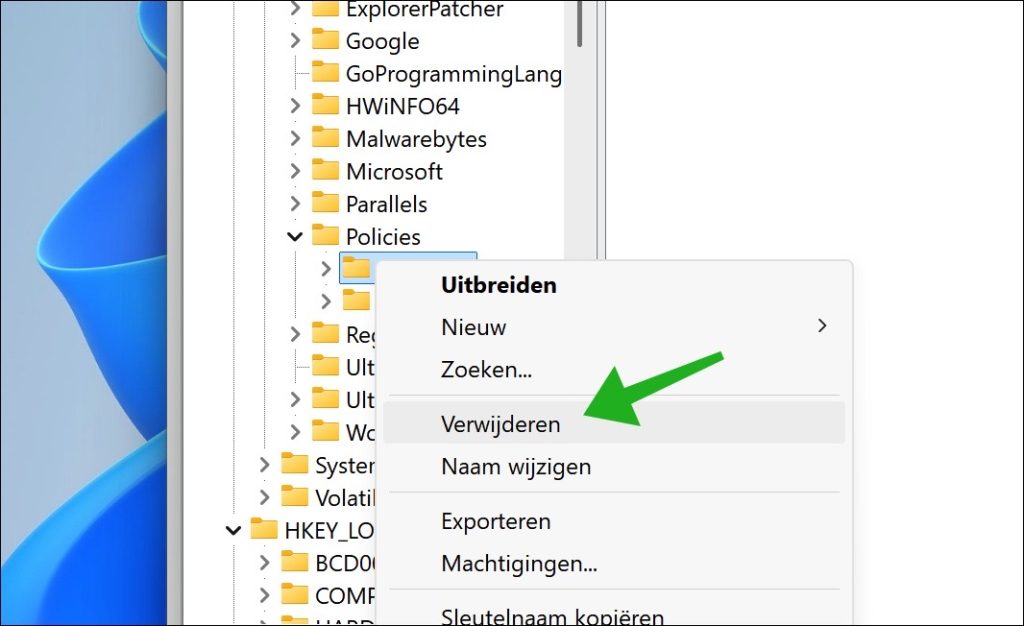Screen dimensions: 1024x626
Task: Select Verwijderen from the context menu
Action: (500, 424)
